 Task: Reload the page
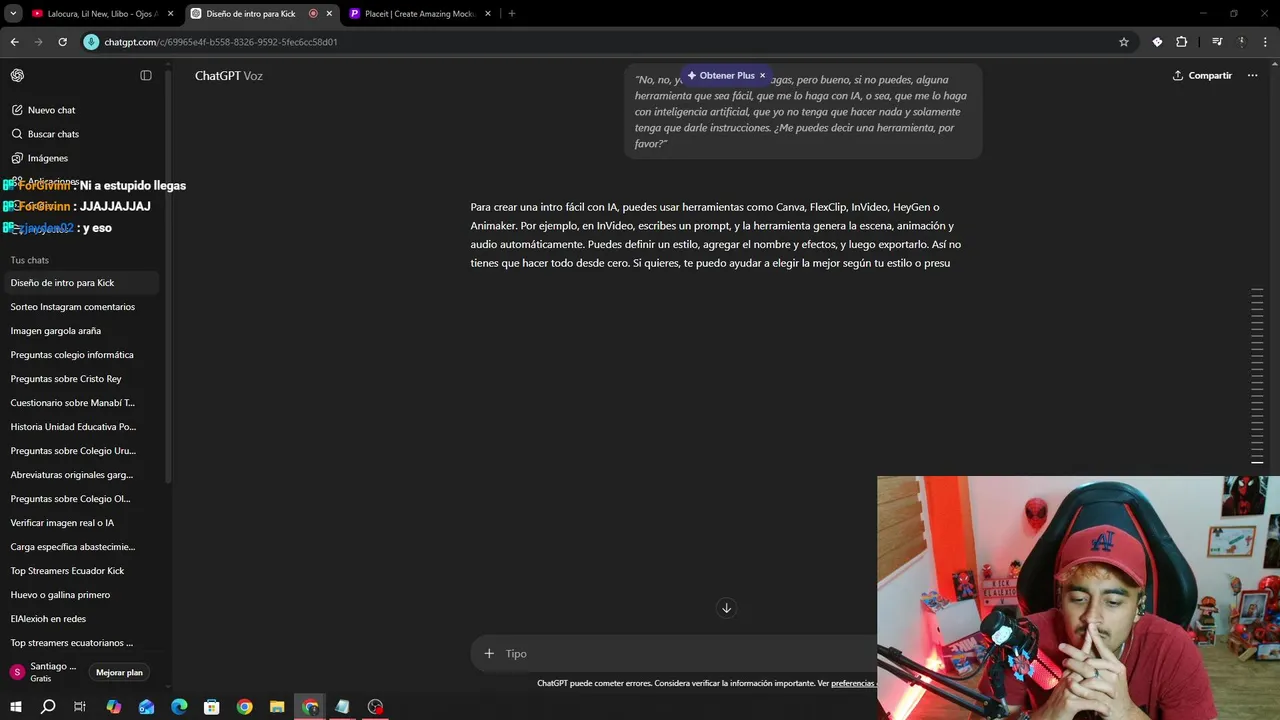62,42
